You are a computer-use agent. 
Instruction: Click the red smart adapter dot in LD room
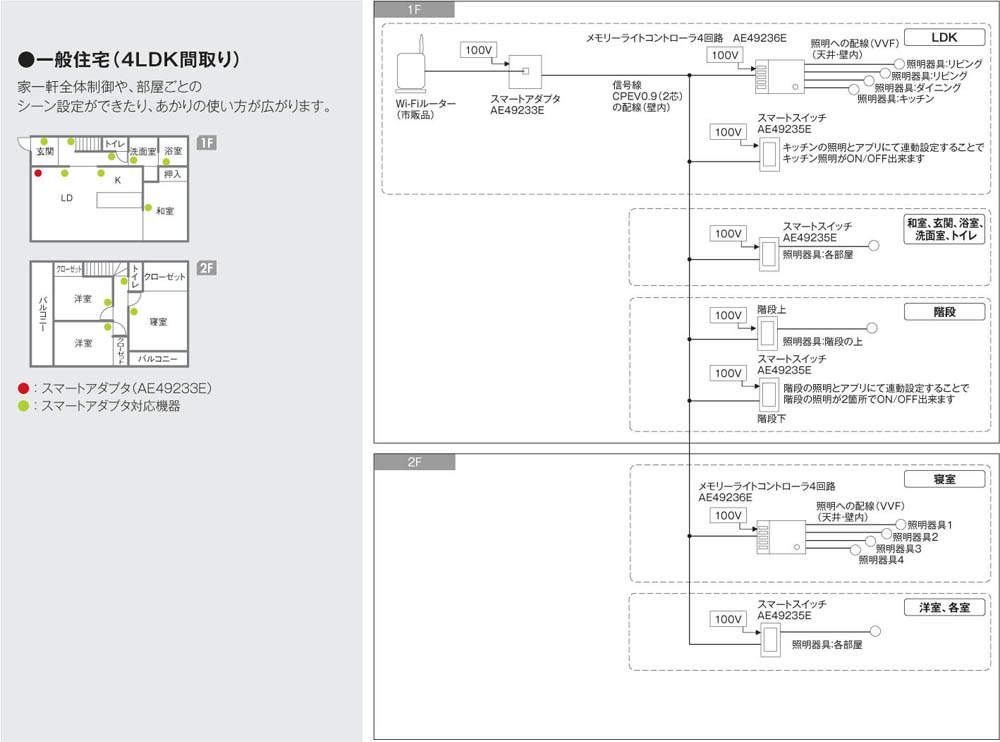(38, 173)
